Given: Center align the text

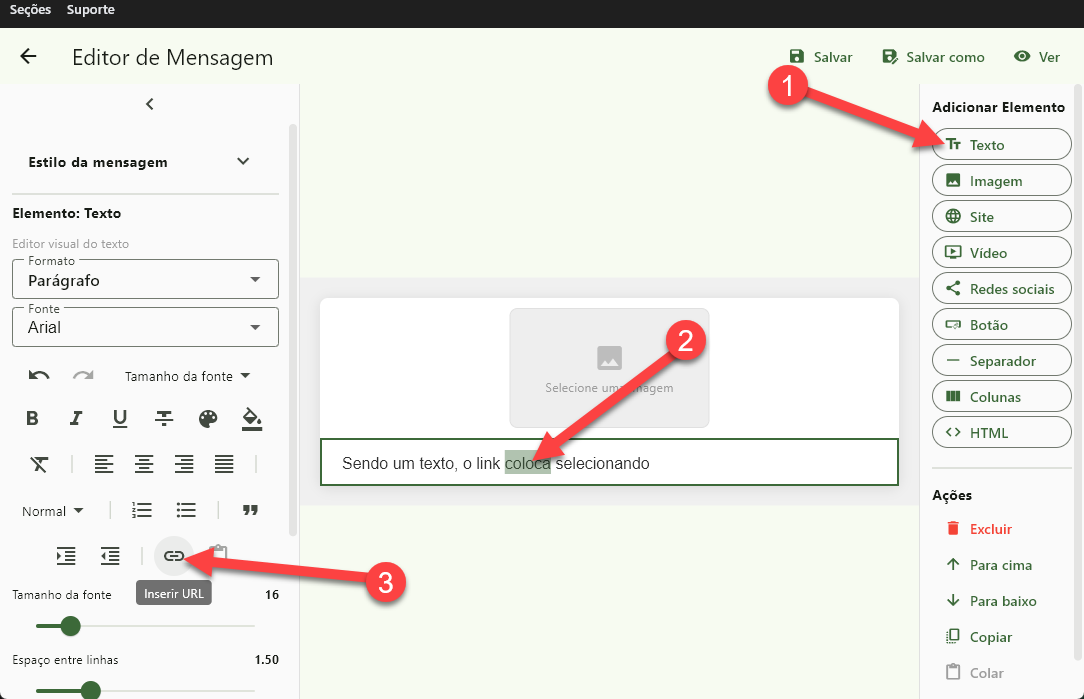Looking at the screenshot, I should 144,464.
